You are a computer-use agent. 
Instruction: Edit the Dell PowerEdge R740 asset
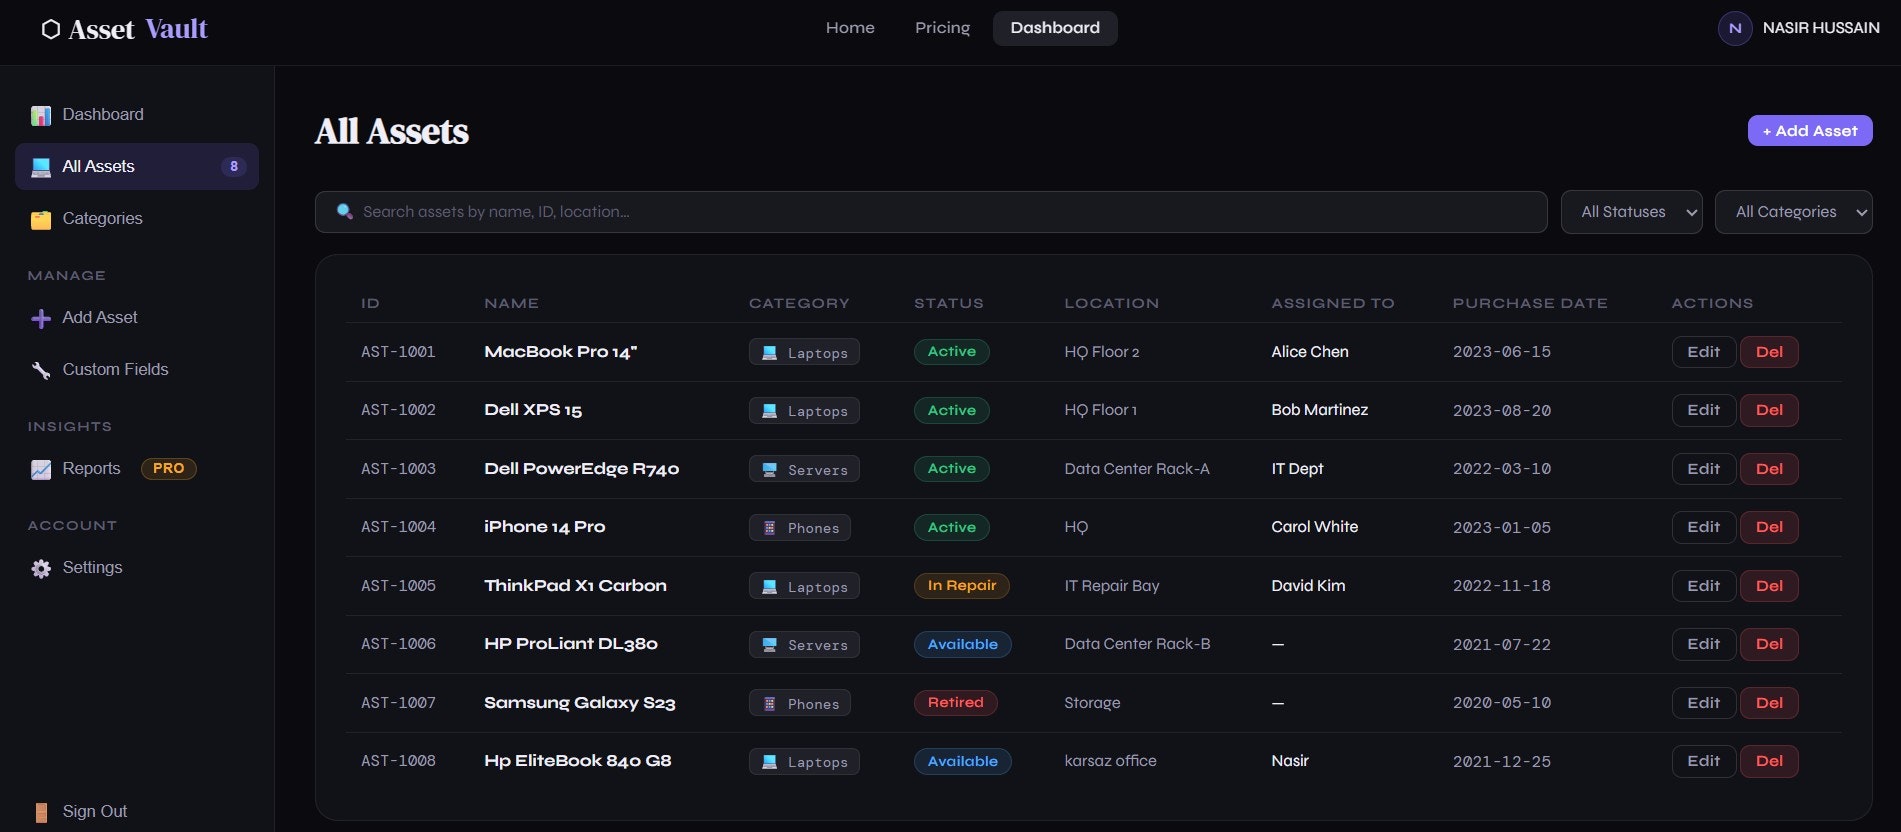[x=1703, y=469]
